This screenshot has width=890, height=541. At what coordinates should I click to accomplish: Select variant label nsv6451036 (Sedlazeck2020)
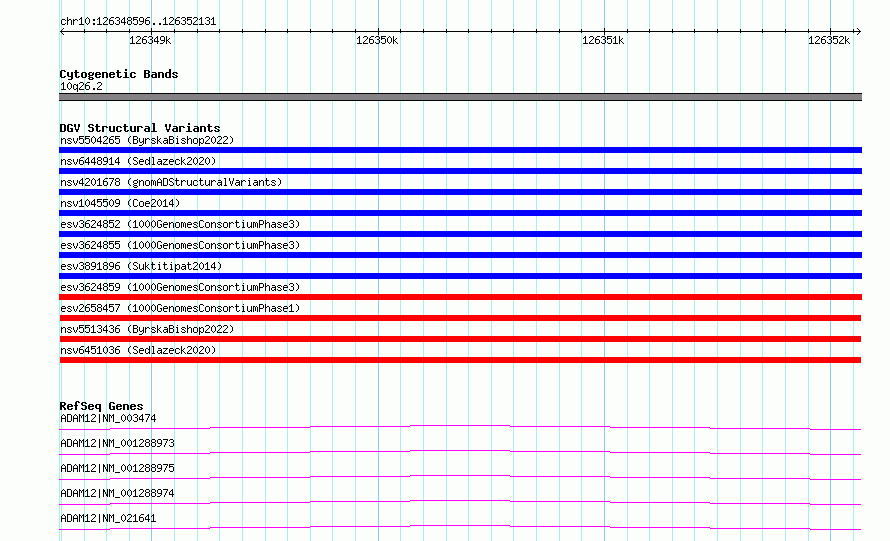tap(138, 350)
